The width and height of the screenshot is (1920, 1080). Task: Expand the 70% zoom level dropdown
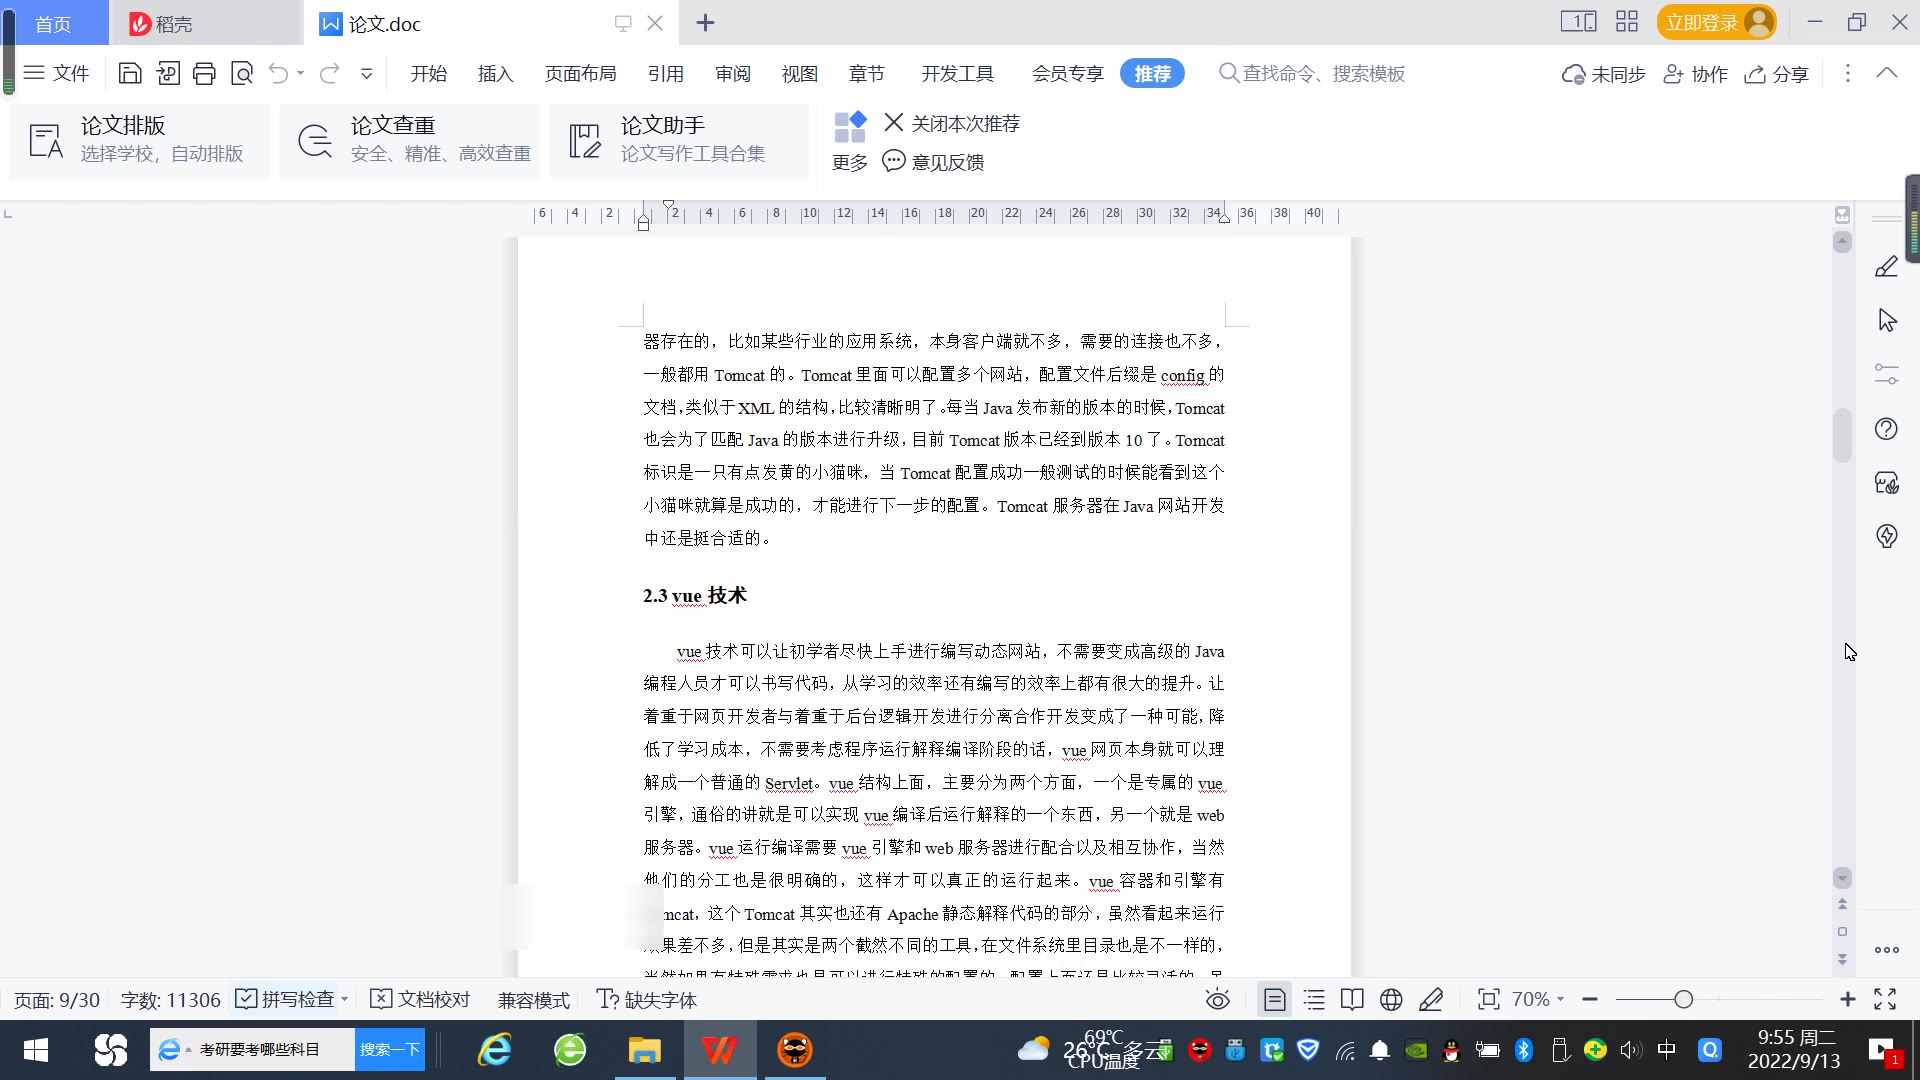(x=1538, y=1000)
